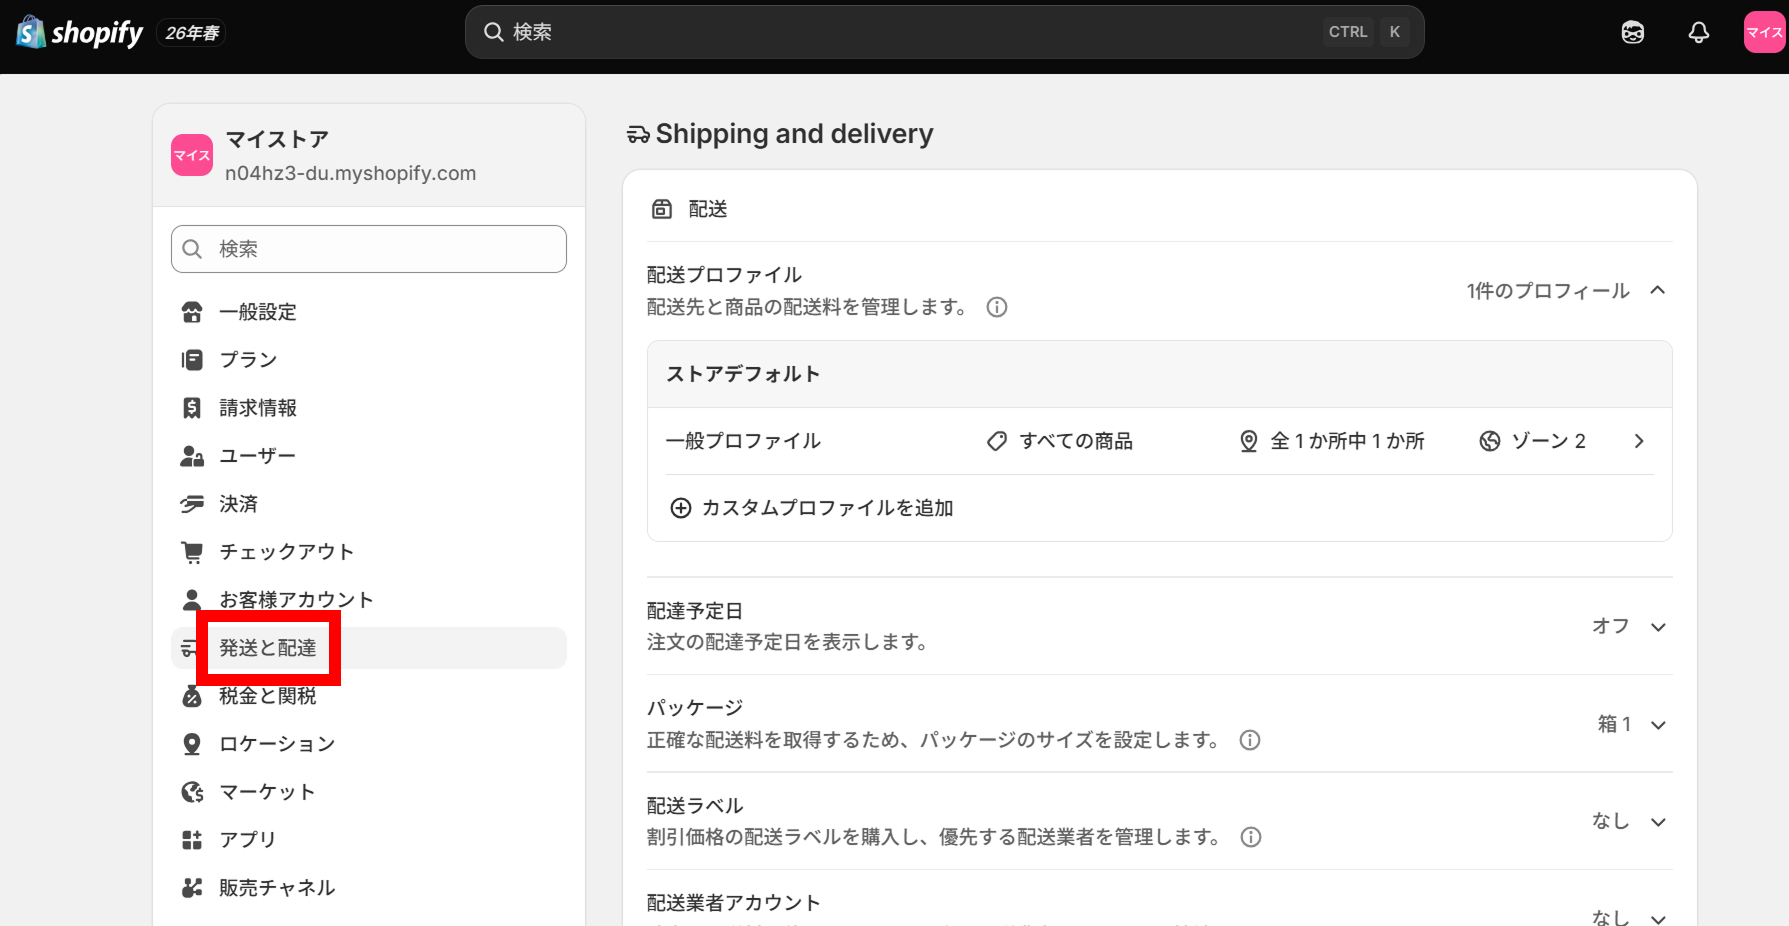Image resolution: width=1789 pixels, height=926 pixels.
Task: Click the Shopify logo in top bar
Action: tap(80, 33)
